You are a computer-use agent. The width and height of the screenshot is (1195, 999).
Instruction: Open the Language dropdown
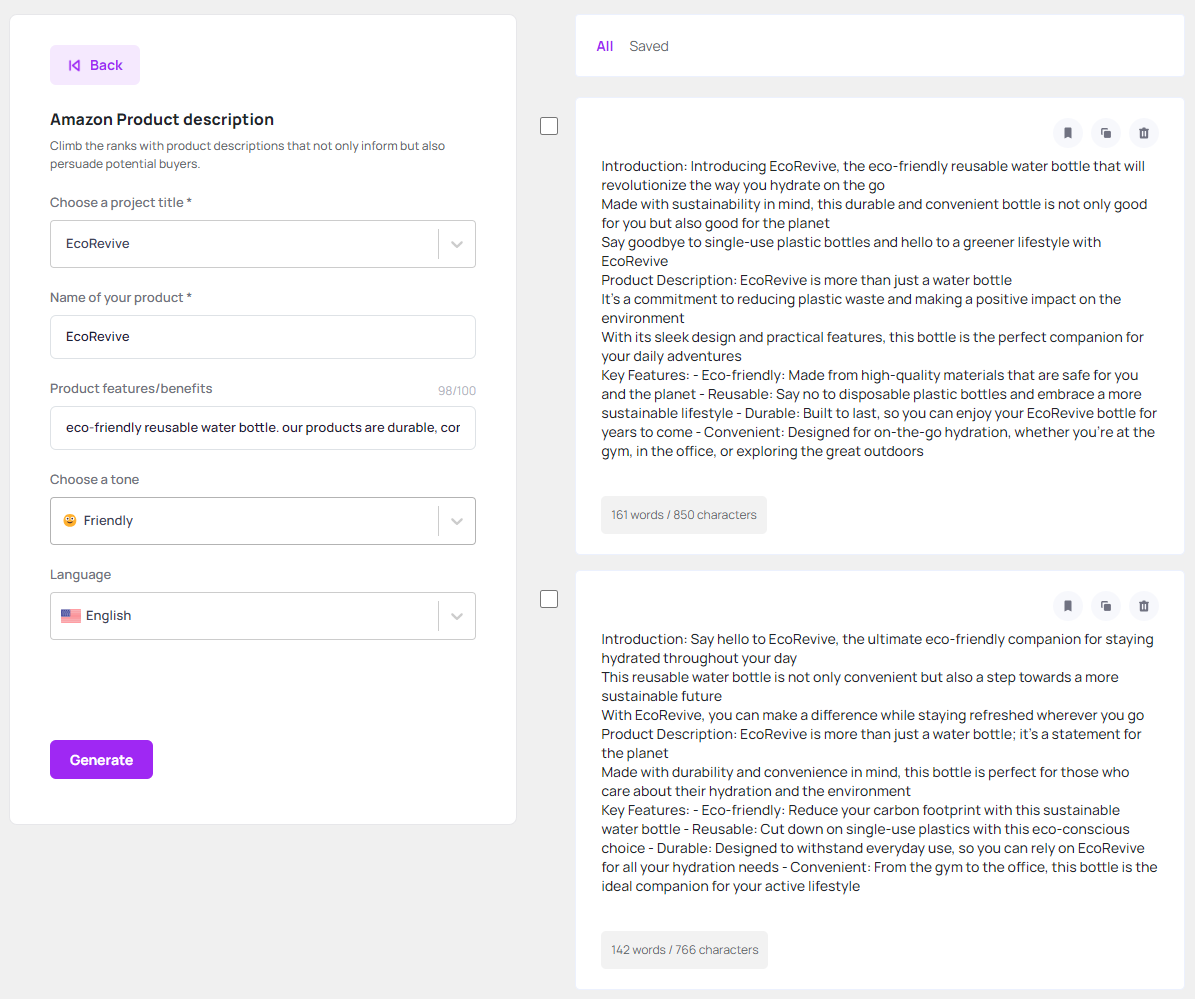(263, 616)
